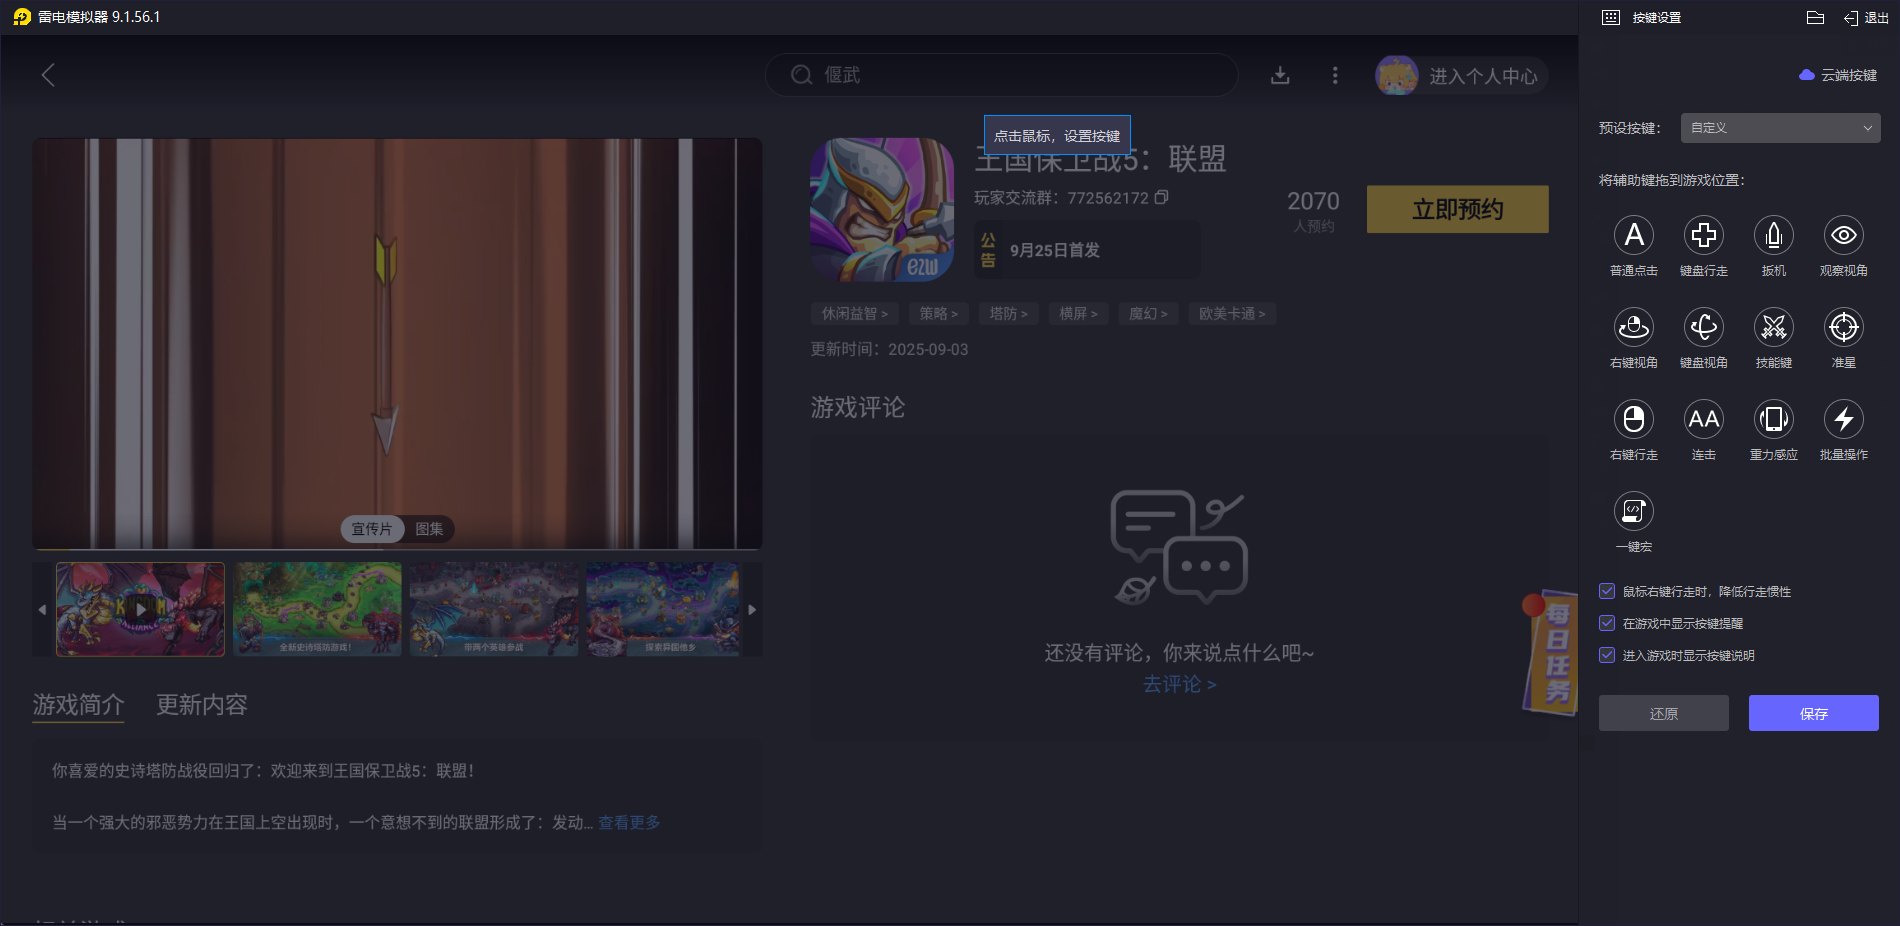Open 去评论 to write a comment
The height and width of the screenshot is (926, 1900).
pyautogui.click(x=1179, y=684)
